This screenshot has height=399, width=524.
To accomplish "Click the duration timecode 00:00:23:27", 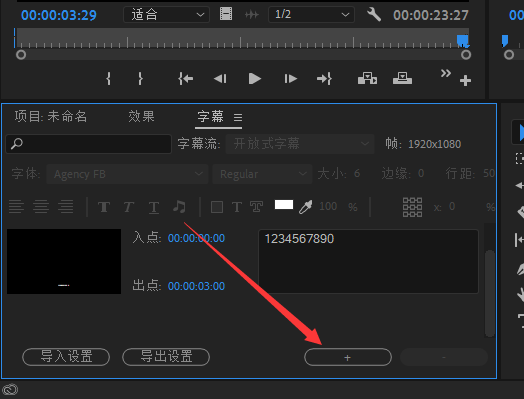I will [431, 15].
